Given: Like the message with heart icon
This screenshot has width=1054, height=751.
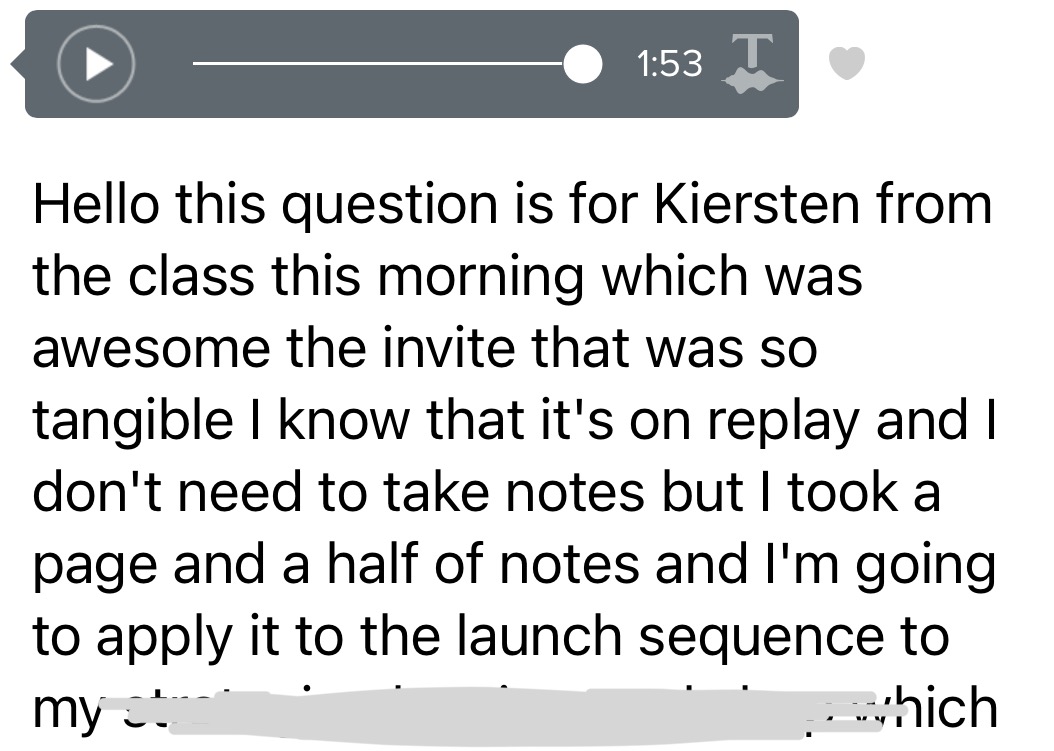Looking at the screenshot, I should [846, 64].
